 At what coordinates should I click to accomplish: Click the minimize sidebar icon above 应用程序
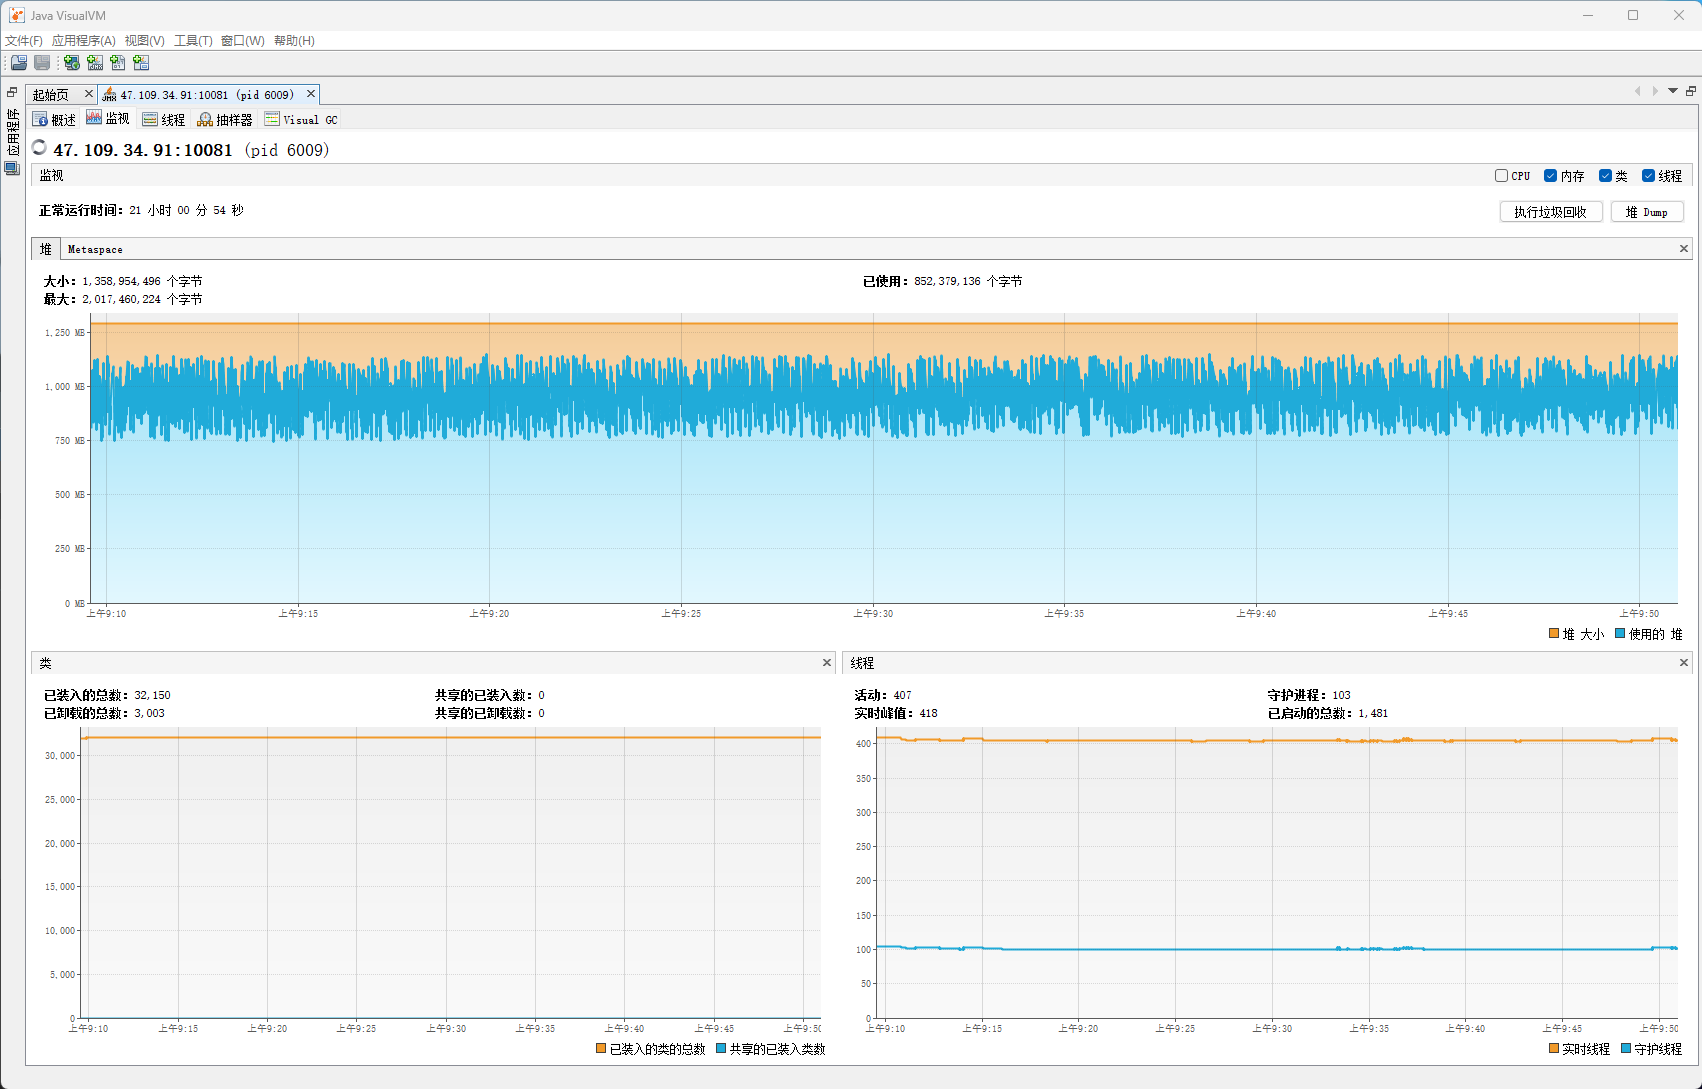(12, 92)
